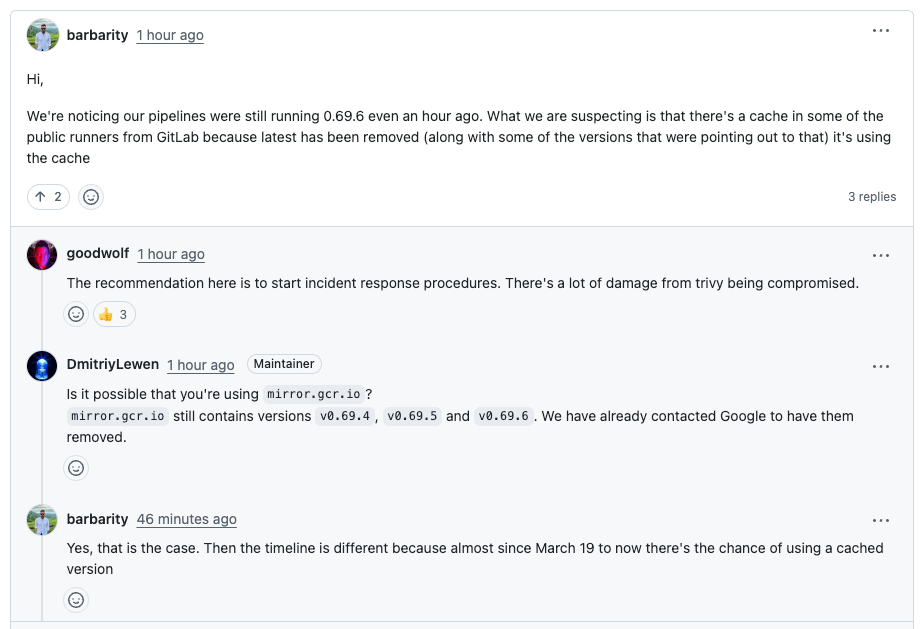The width and height of the screenshot is (924, 629).
Task: Click barbarity's avatar on the last reply
Action: tap(43, 520)
